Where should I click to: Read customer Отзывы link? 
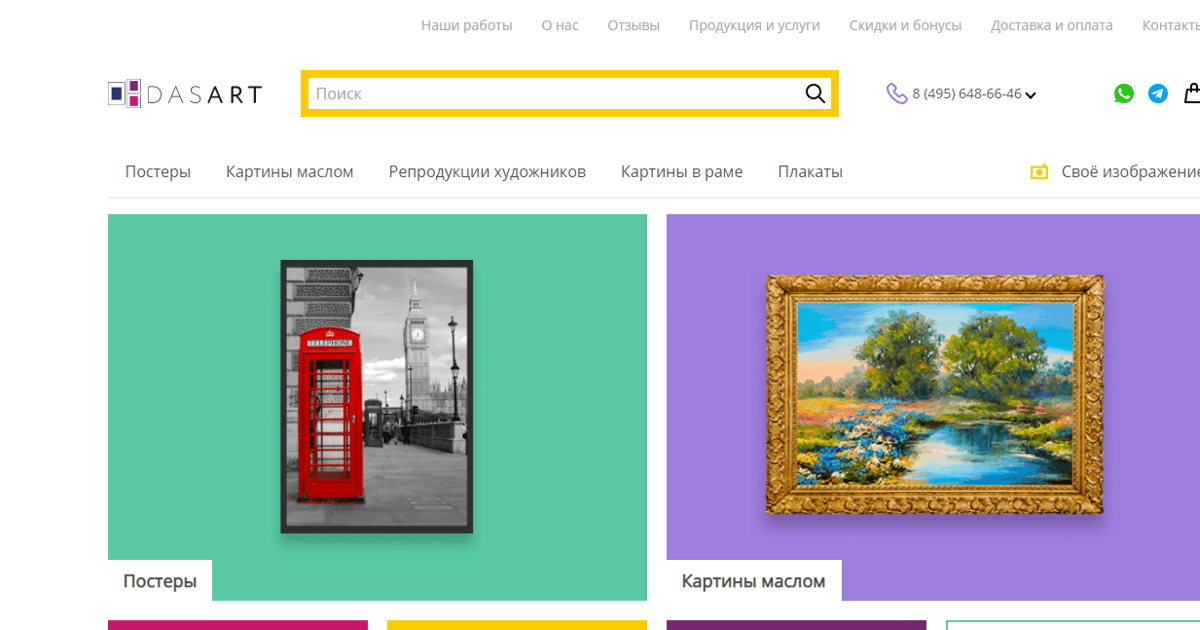(634, 25)
